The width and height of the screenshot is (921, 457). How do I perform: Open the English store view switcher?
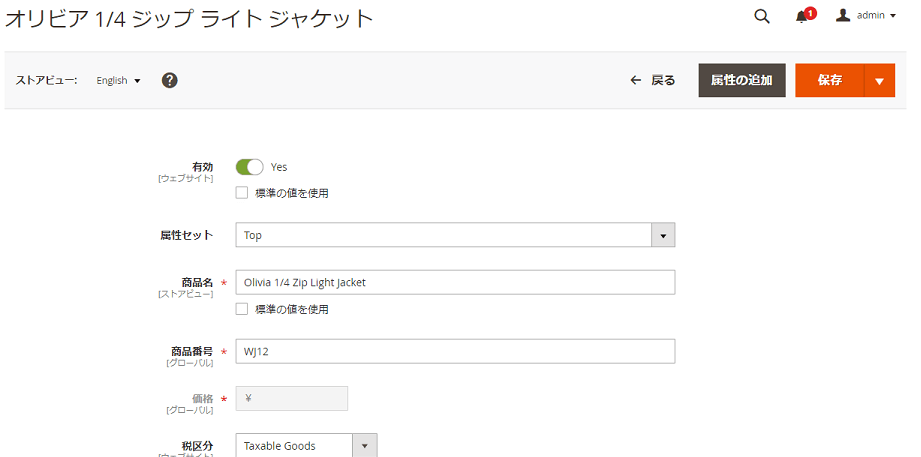coord(118,80)
